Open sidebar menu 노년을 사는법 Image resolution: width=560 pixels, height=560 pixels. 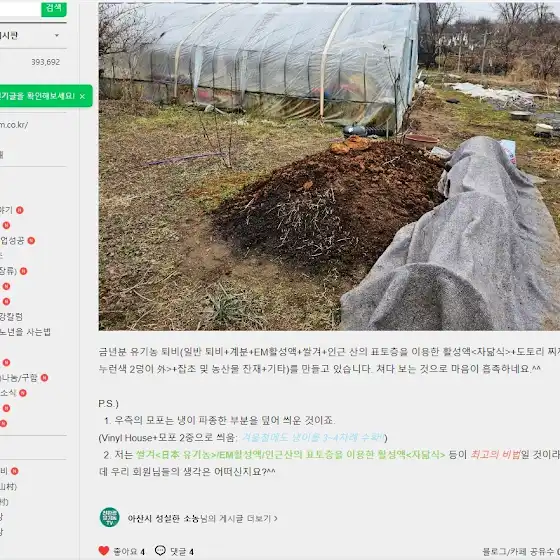[25, 332]
